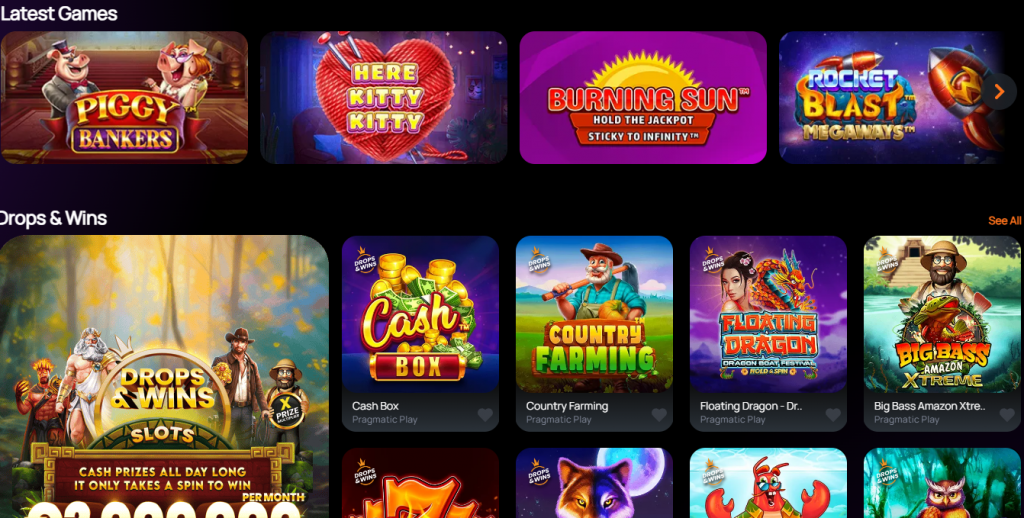
Task: Open See All for Drops & Wins
Action: pyautogui.click(x=1004, y=221)
